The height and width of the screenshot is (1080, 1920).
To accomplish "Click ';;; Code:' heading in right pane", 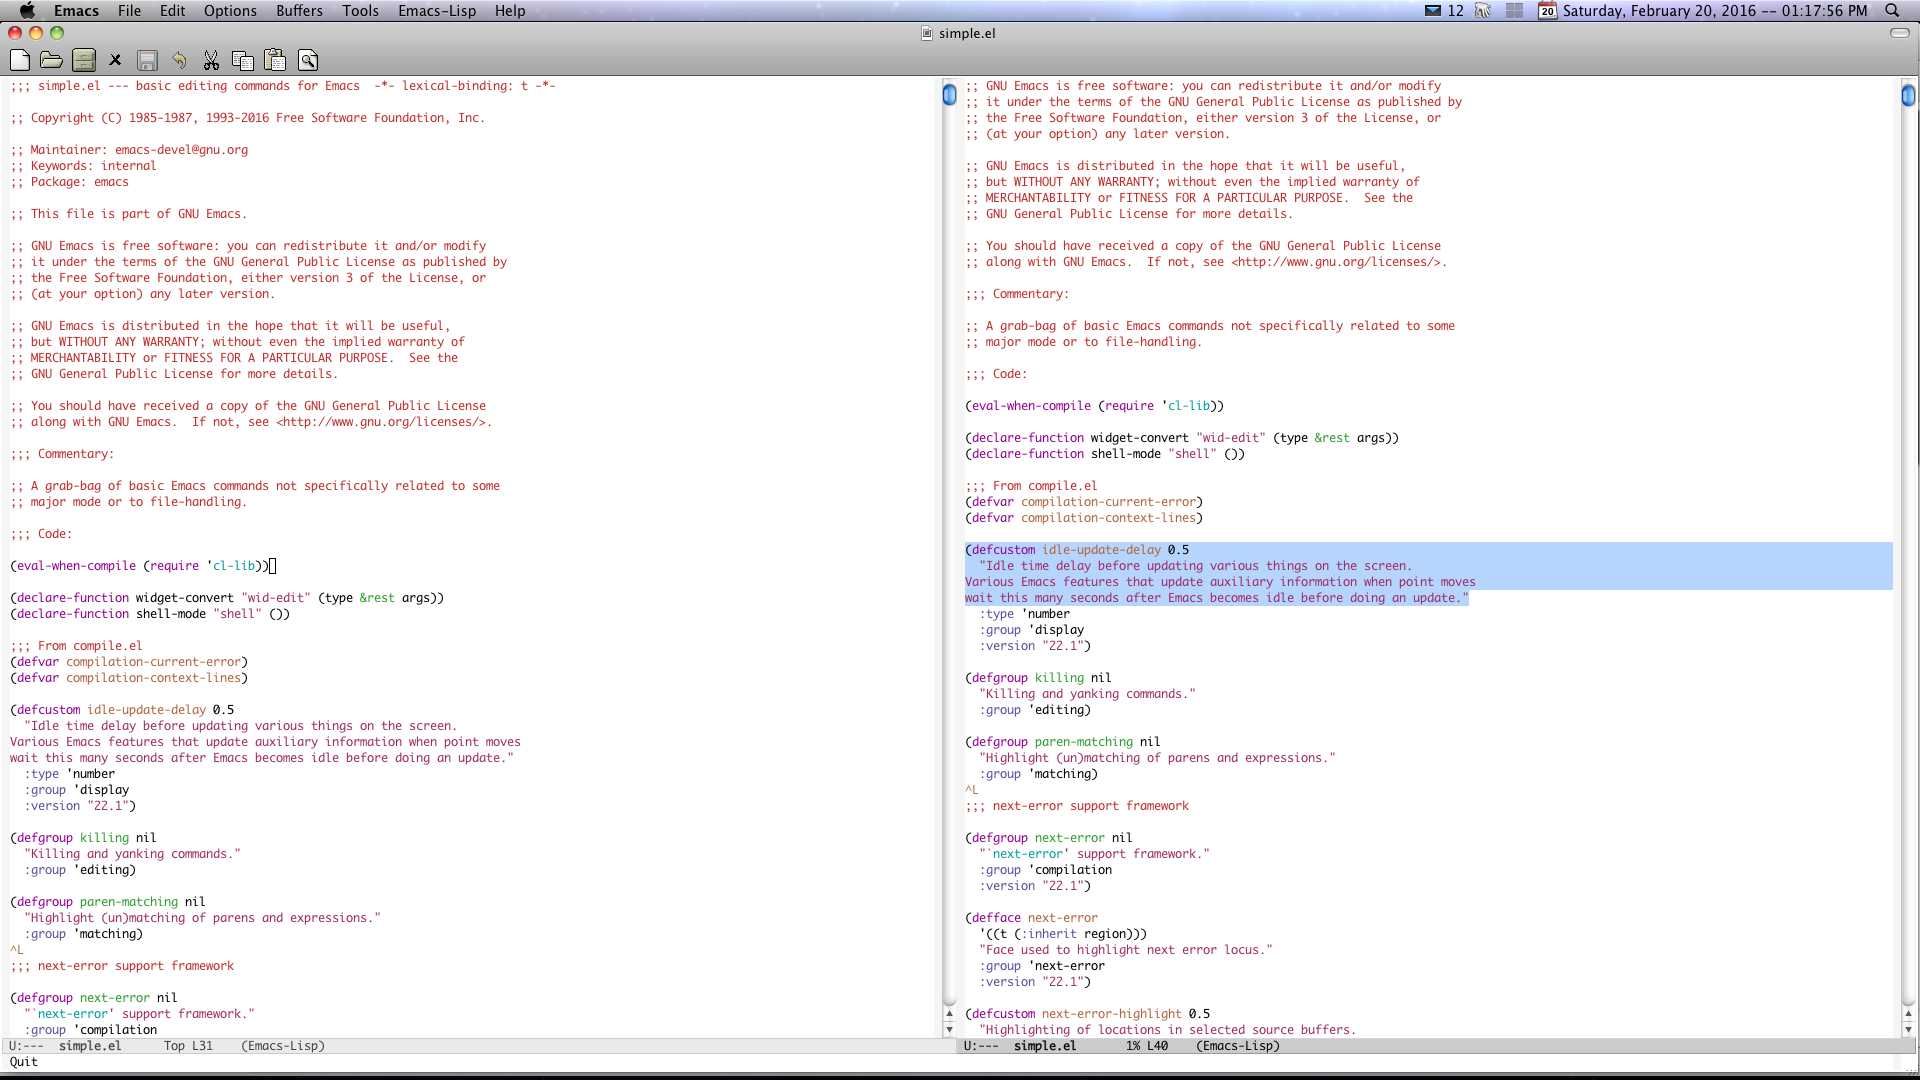I will tap(996, 374).
